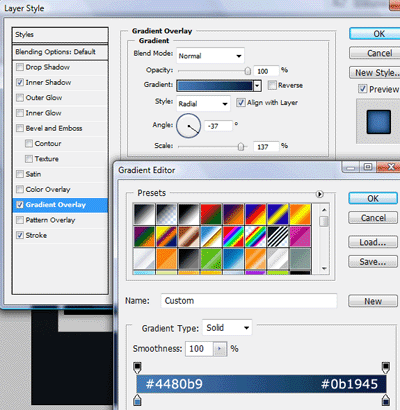Open the Gradient Type dropdown

227,328
